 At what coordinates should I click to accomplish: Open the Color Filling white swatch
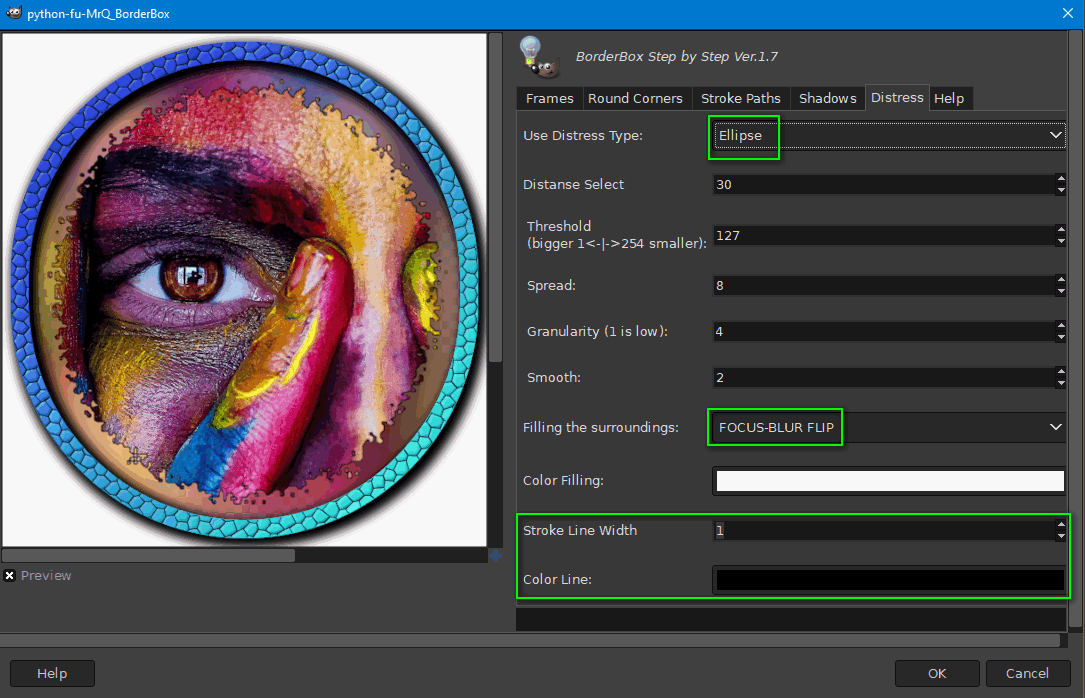(890, 481)
